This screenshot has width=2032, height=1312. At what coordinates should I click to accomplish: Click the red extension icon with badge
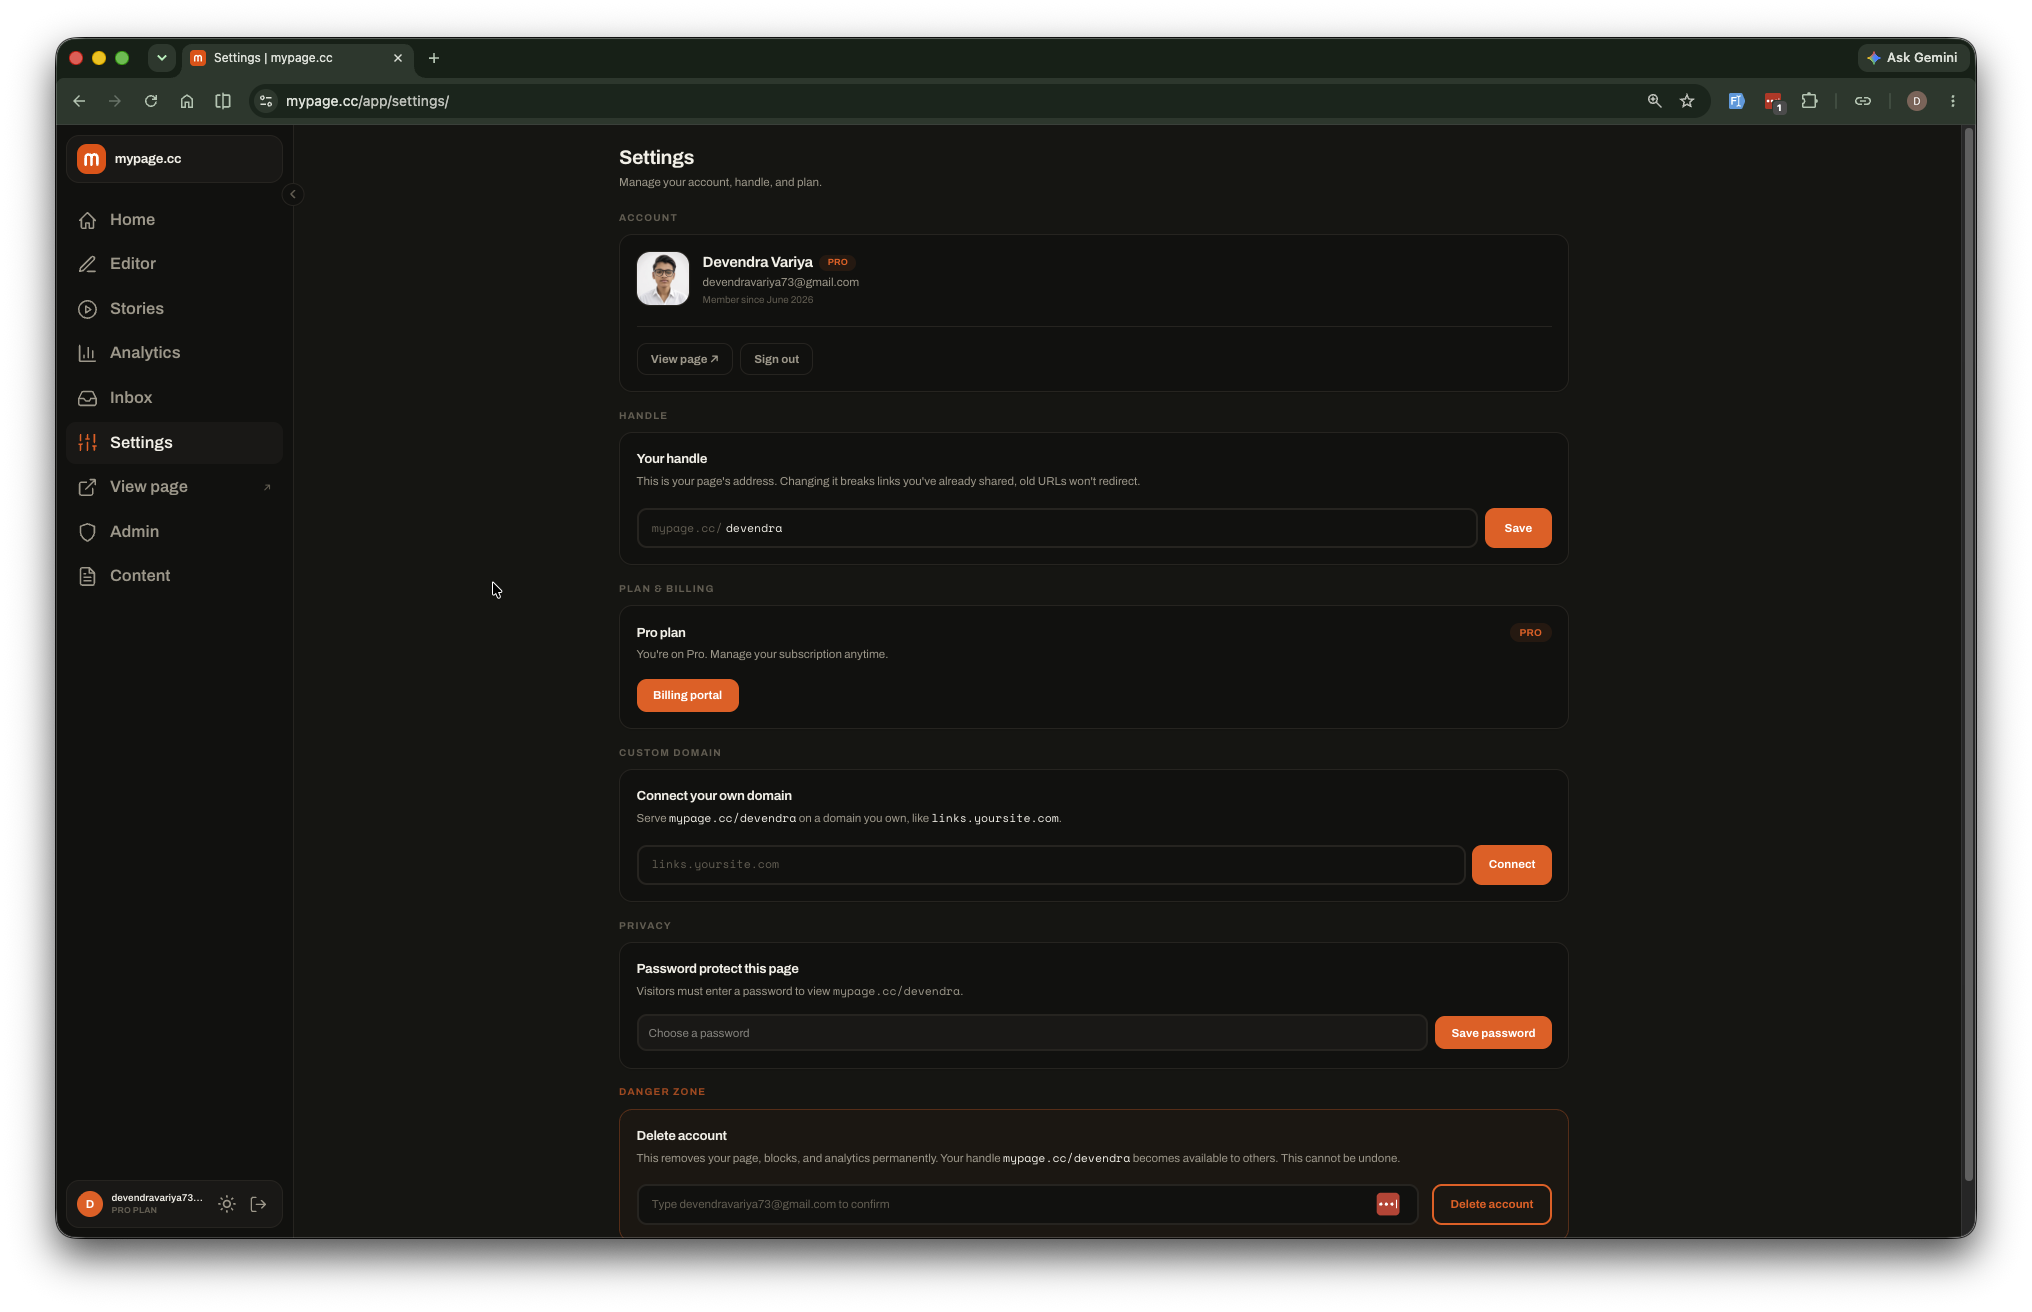point(1773,102)
